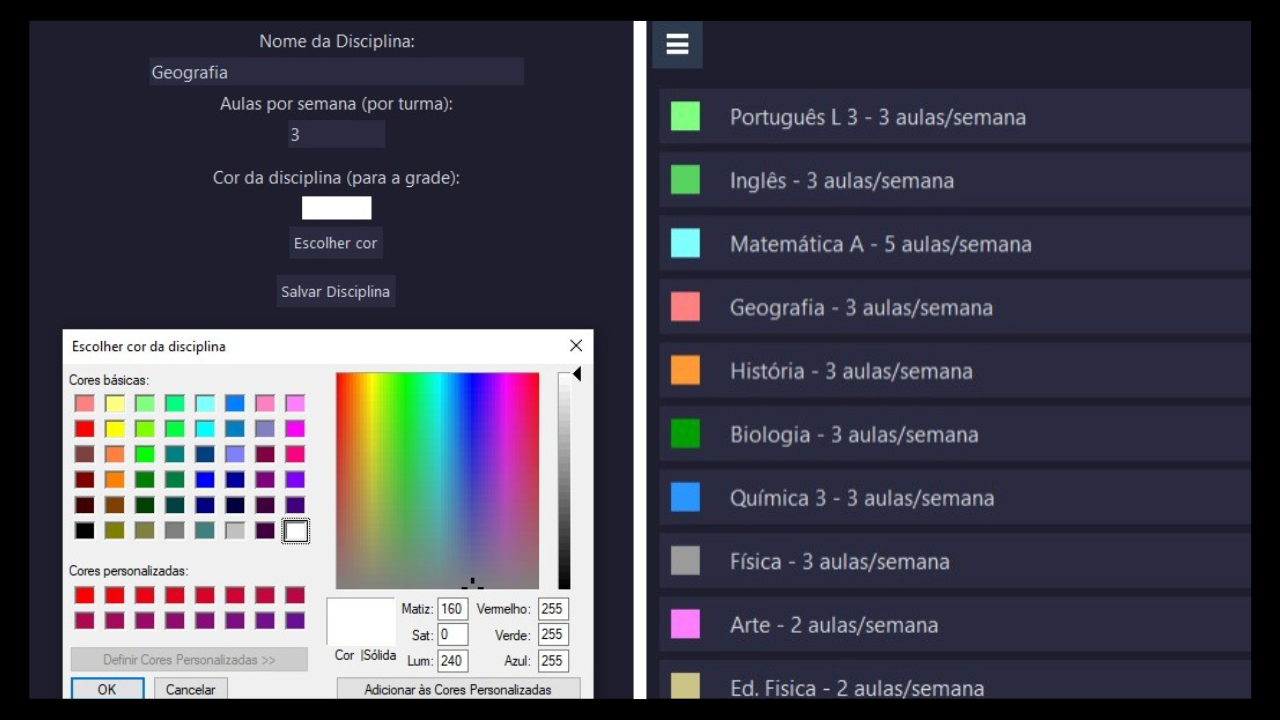The width and height of the screenshot is (1280, 720).
Task: Click the Nome da Disciplina field
Action: (336, 72)
